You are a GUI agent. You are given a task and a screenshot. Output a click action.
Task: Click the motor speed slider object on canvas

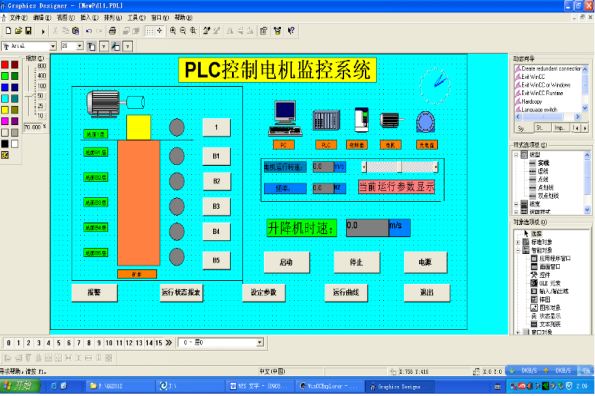tap(400, 167)
